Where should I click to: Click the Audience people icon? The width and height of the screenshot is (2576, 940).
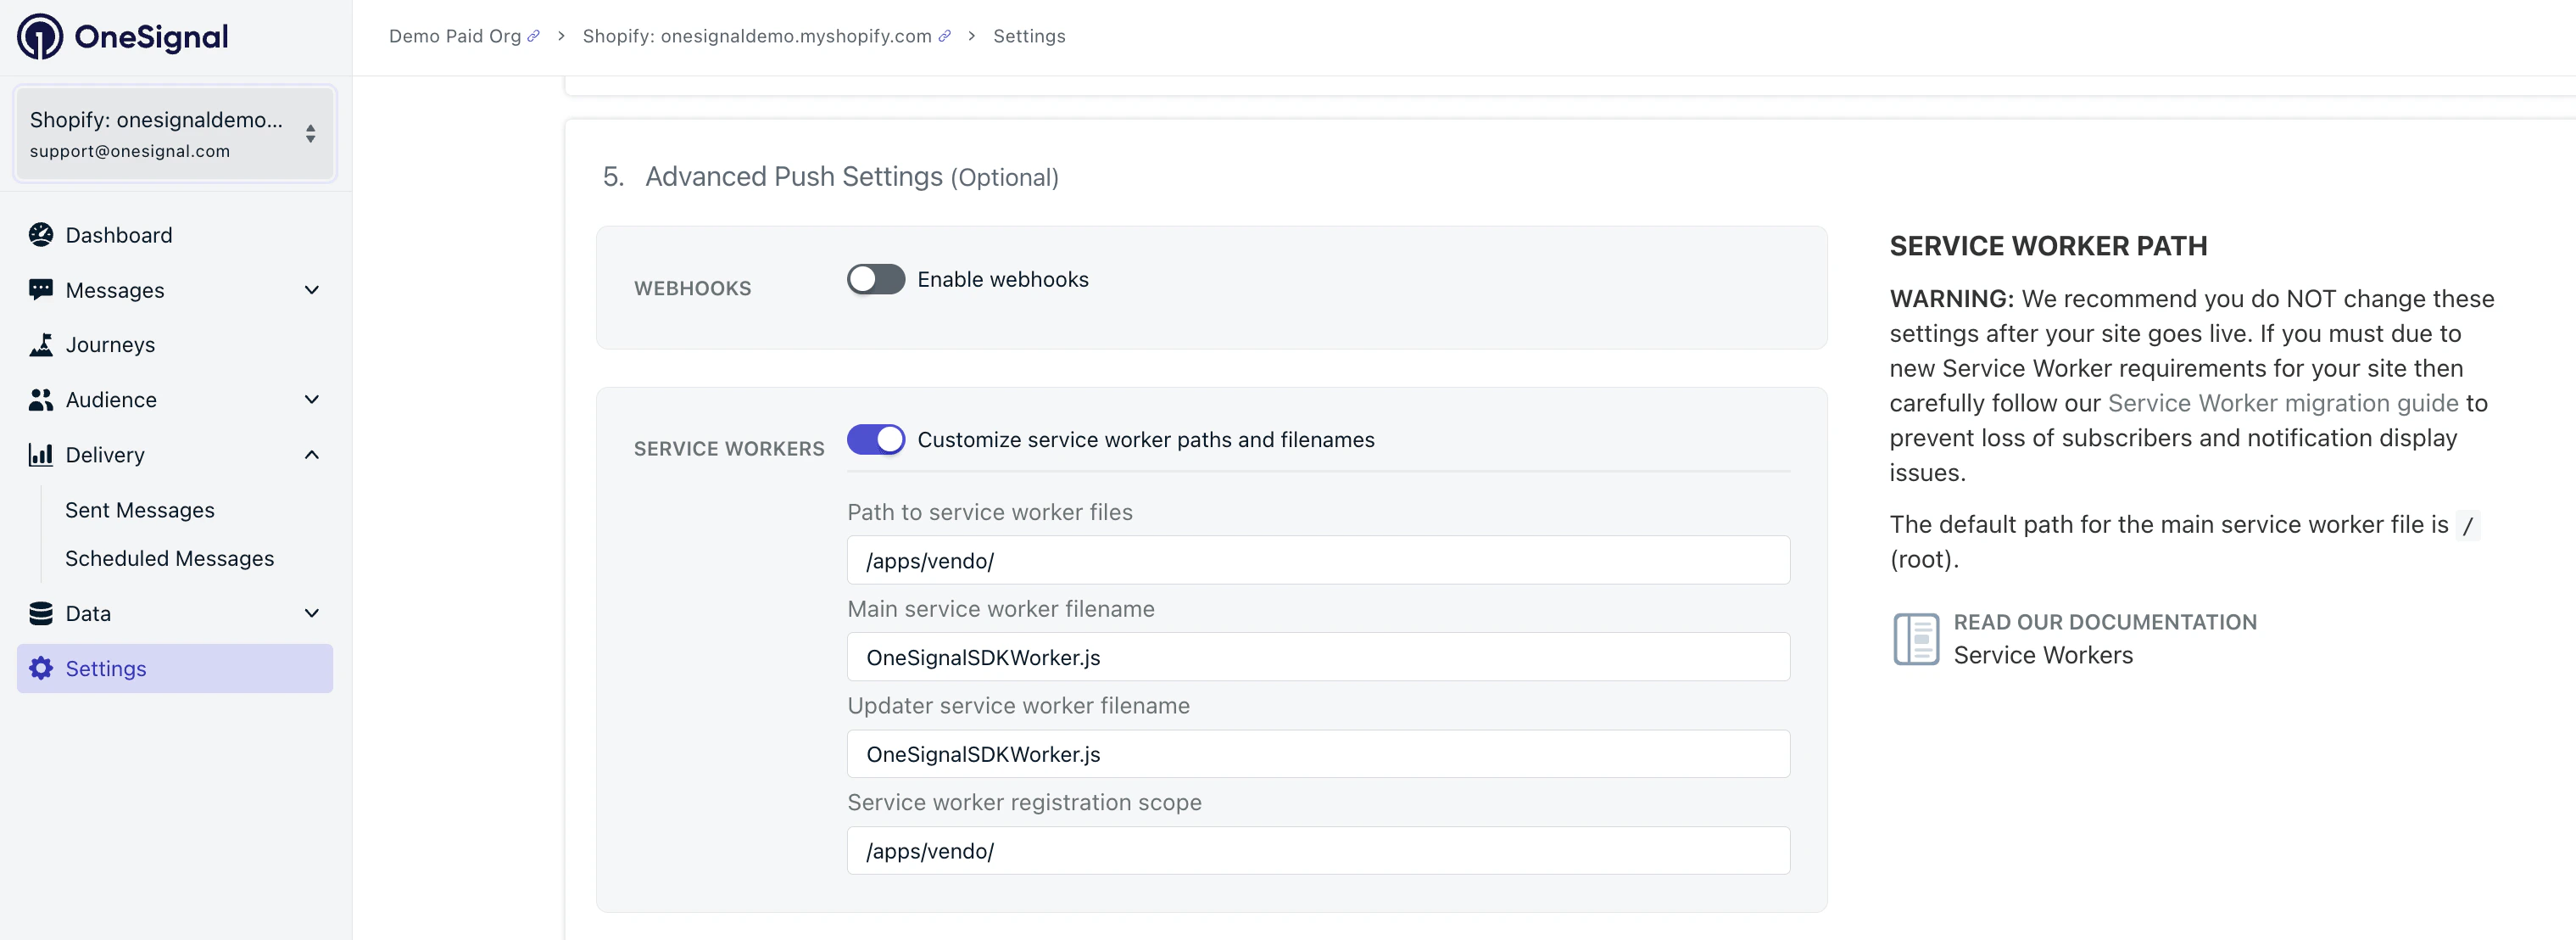tap(41, 399)
